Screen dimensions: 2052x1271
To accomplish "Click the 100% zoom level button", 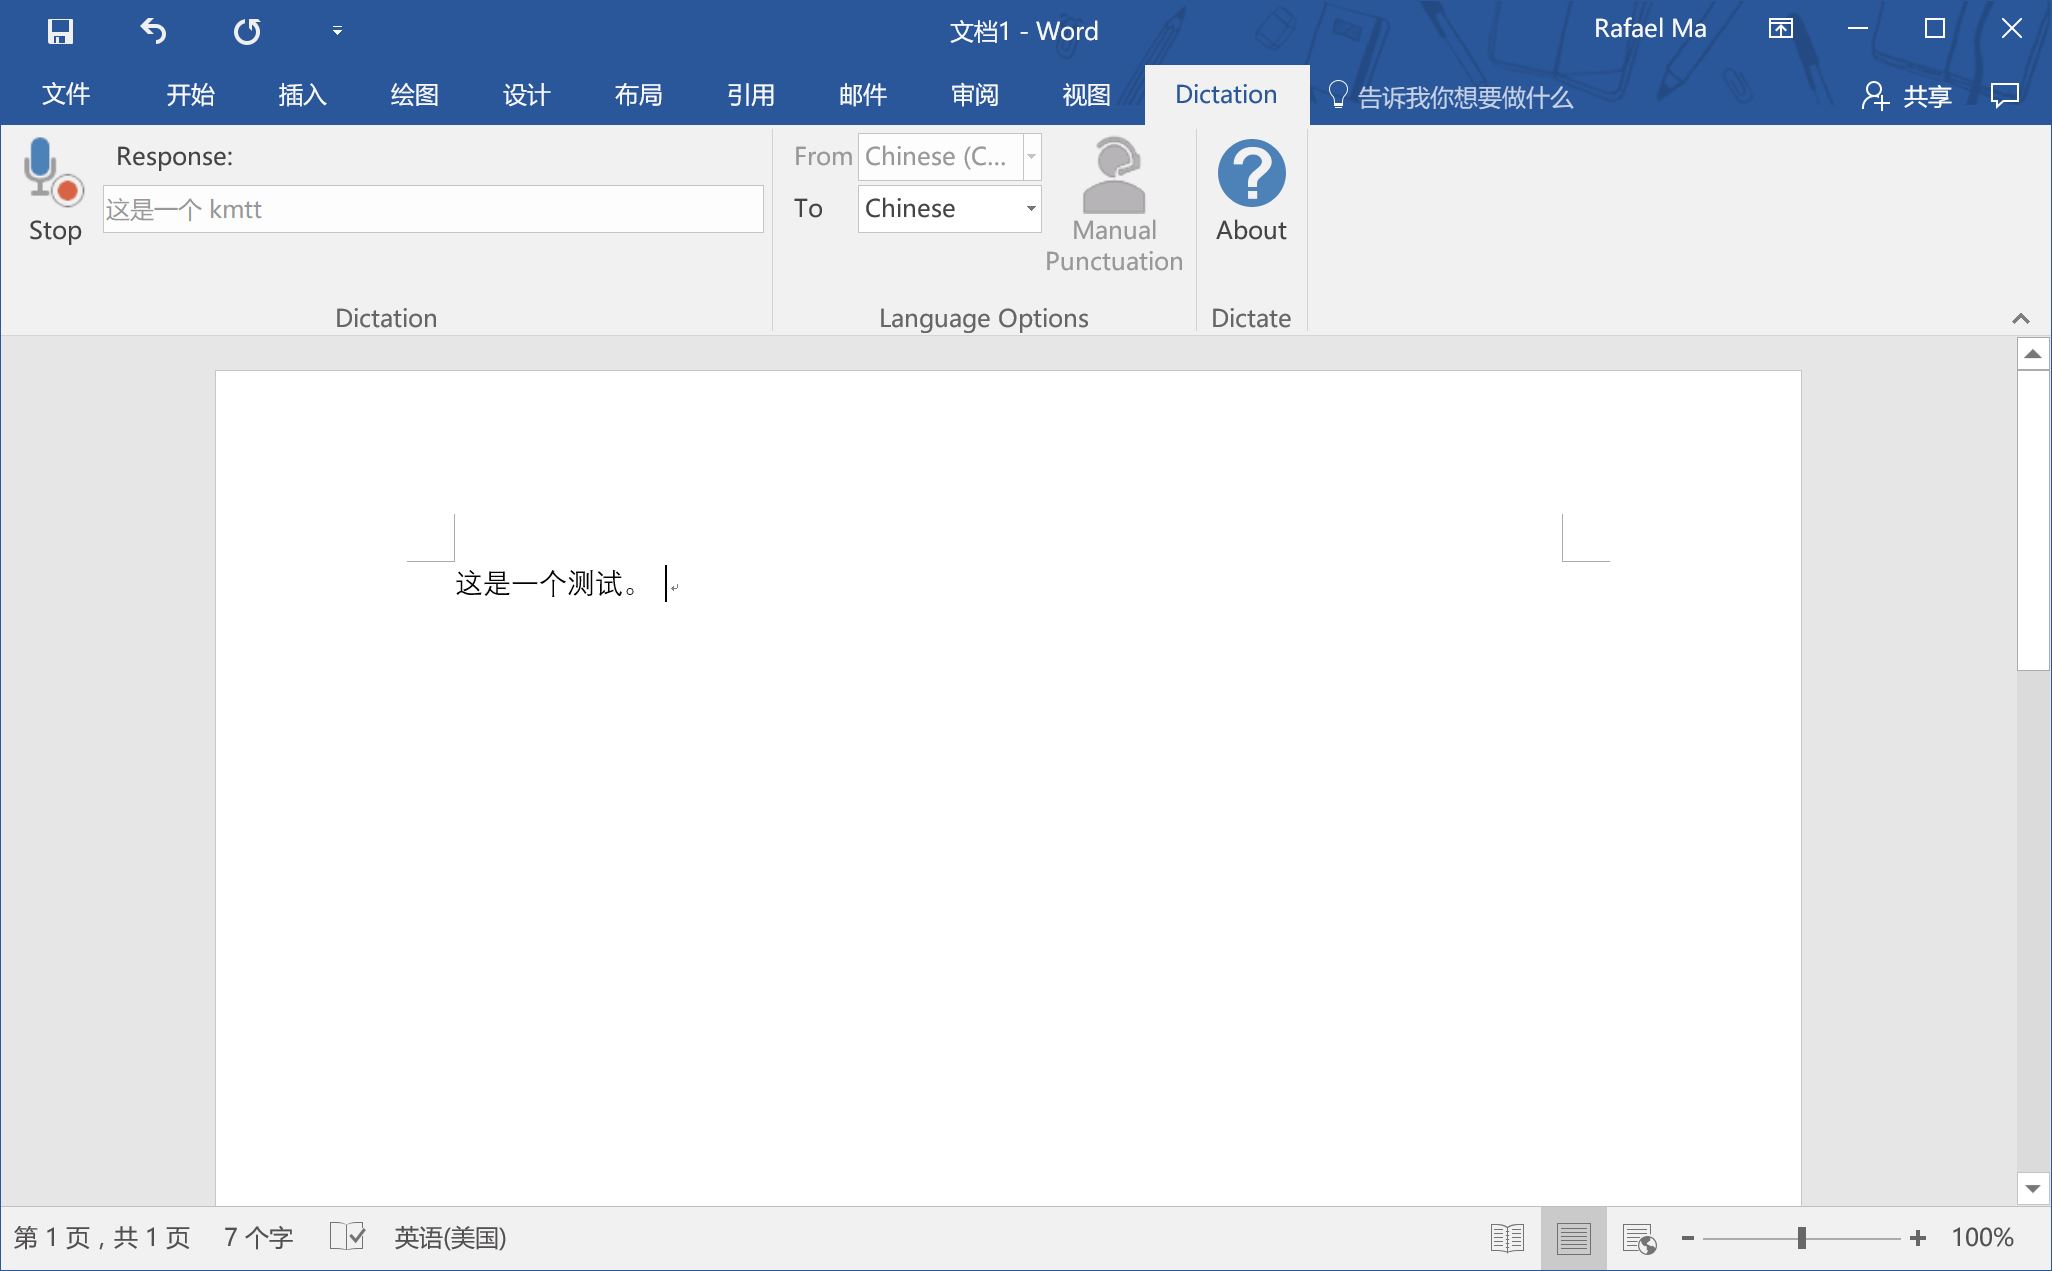I will (1981, 1238).
